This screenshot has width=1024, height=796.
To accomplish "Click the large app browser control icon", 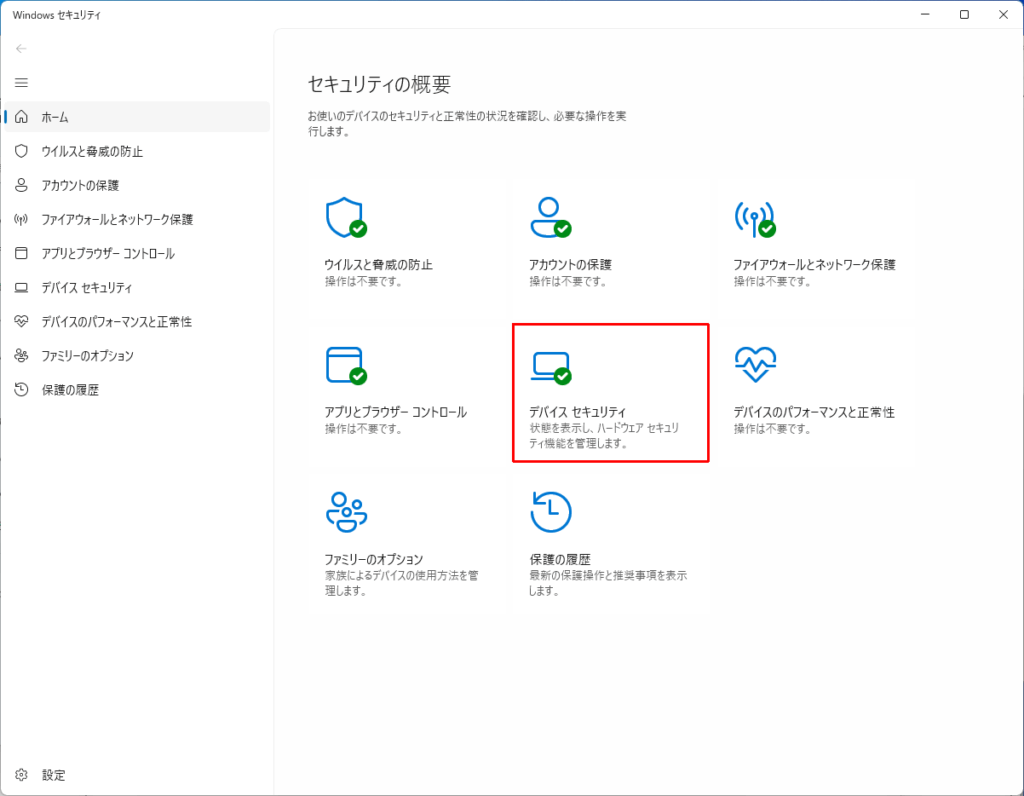I will (346, 365).
